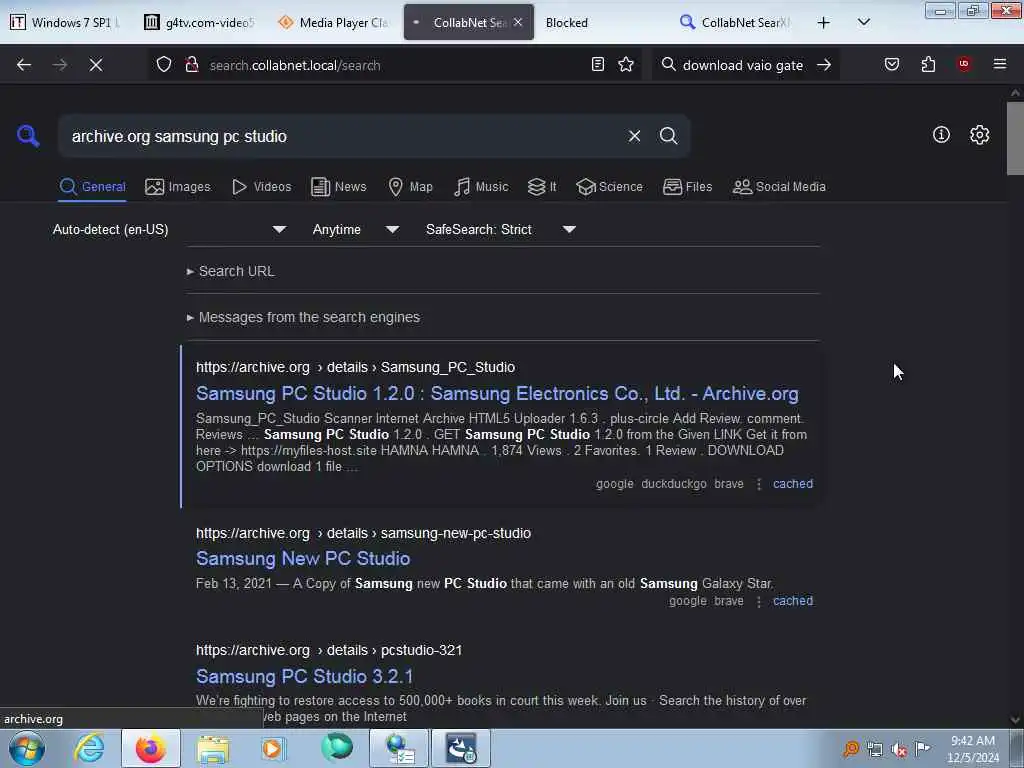1024x768 pixels.
Task: Open Windows Explorer folder on taskbar
Action: pos(213,748)
